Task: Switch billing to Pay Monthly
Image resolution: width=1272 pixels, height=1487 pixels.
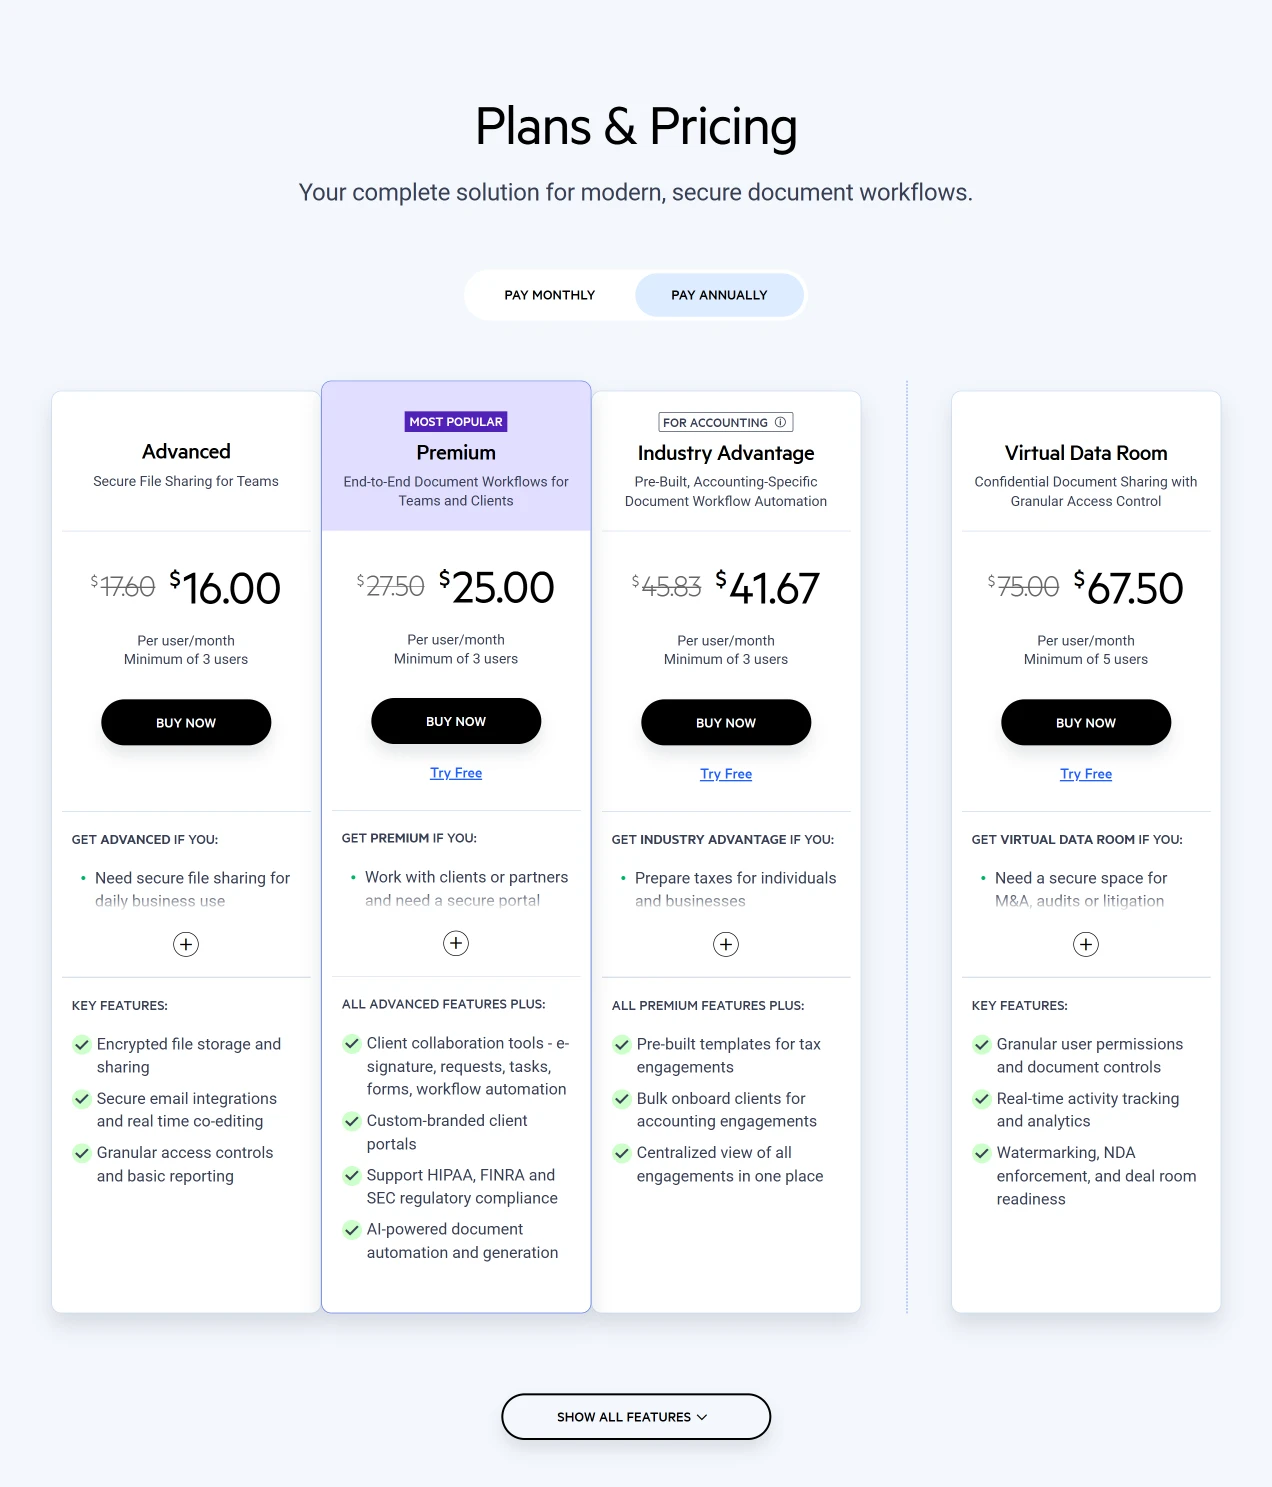Action: 549,294
